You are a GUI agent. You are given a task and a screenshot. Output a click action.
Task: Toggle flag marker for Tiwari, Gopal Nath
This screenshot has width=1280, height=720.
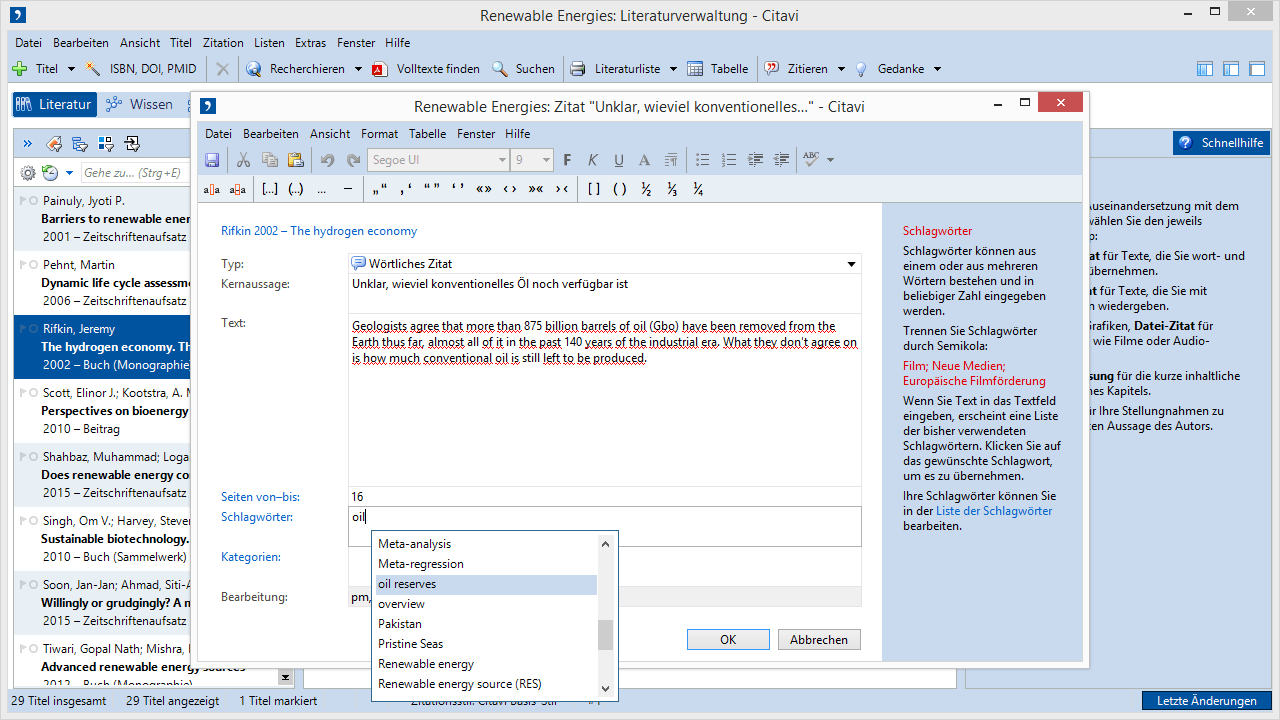[24, 649]
